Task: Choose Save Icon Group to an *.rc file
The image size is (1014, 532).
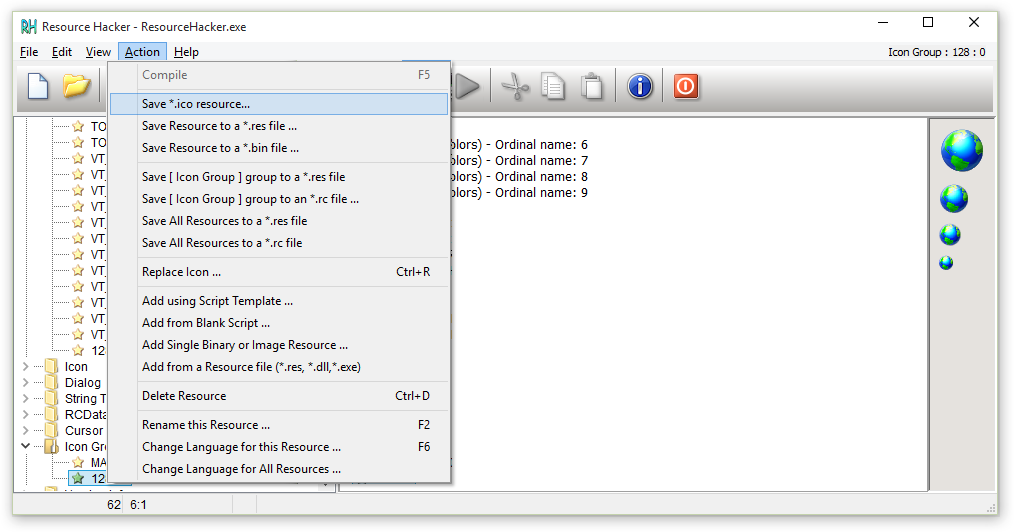Action: 279,199
